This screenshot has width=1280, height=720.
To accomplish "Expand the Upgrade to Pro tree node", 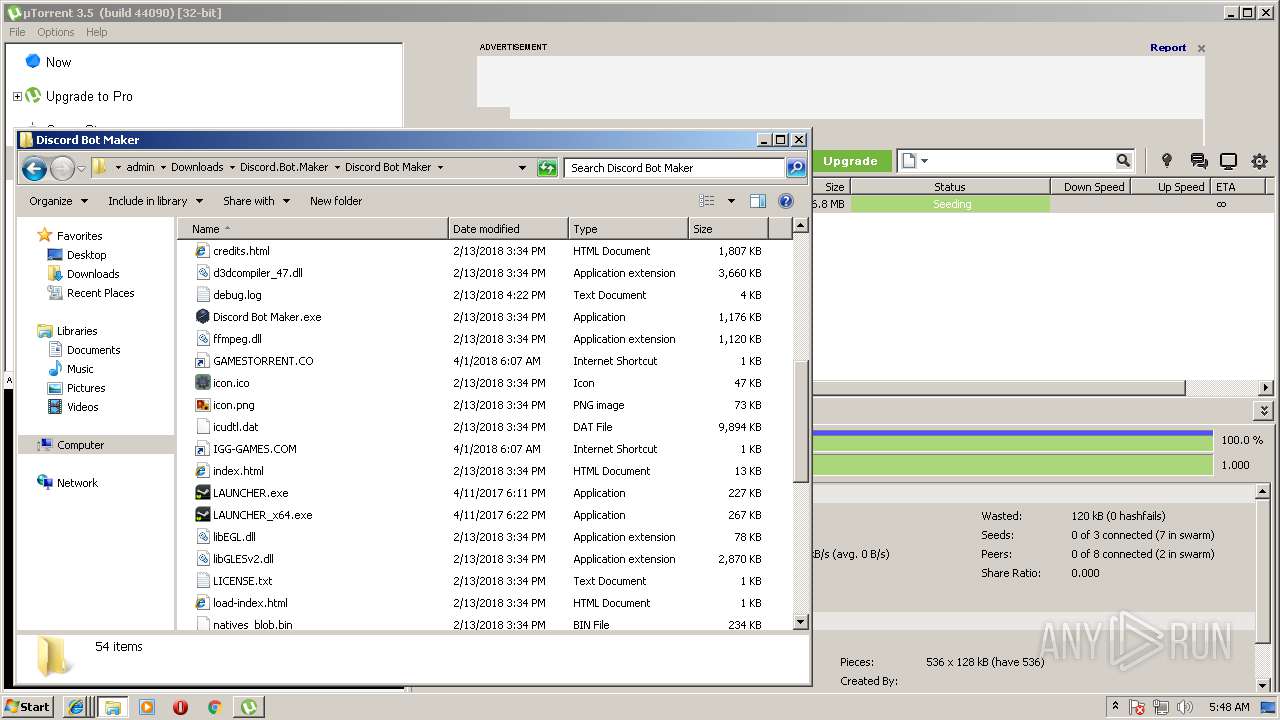I will tap(17, 97).
